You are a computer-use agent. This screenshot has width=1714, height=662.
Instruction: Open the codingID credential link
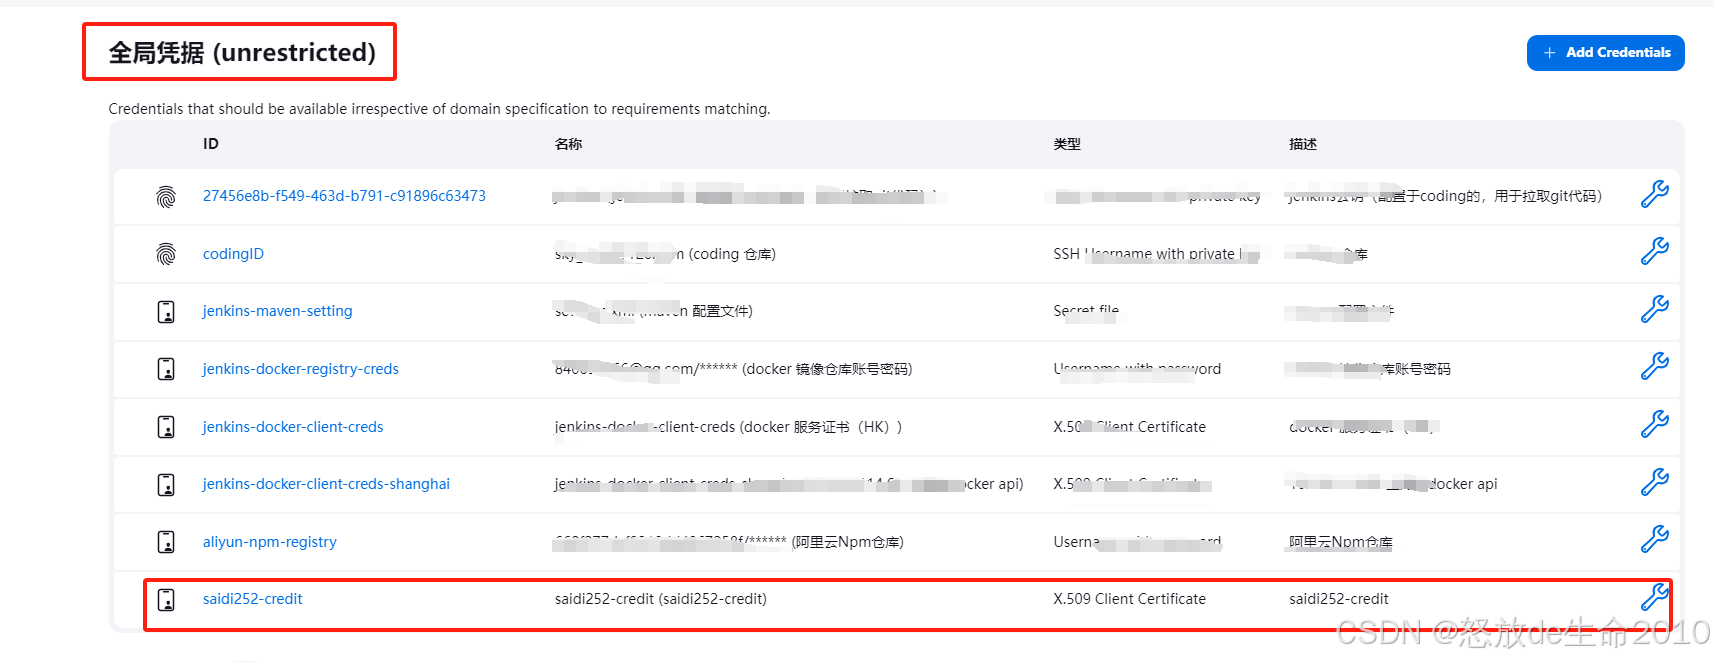click(233, 254)
